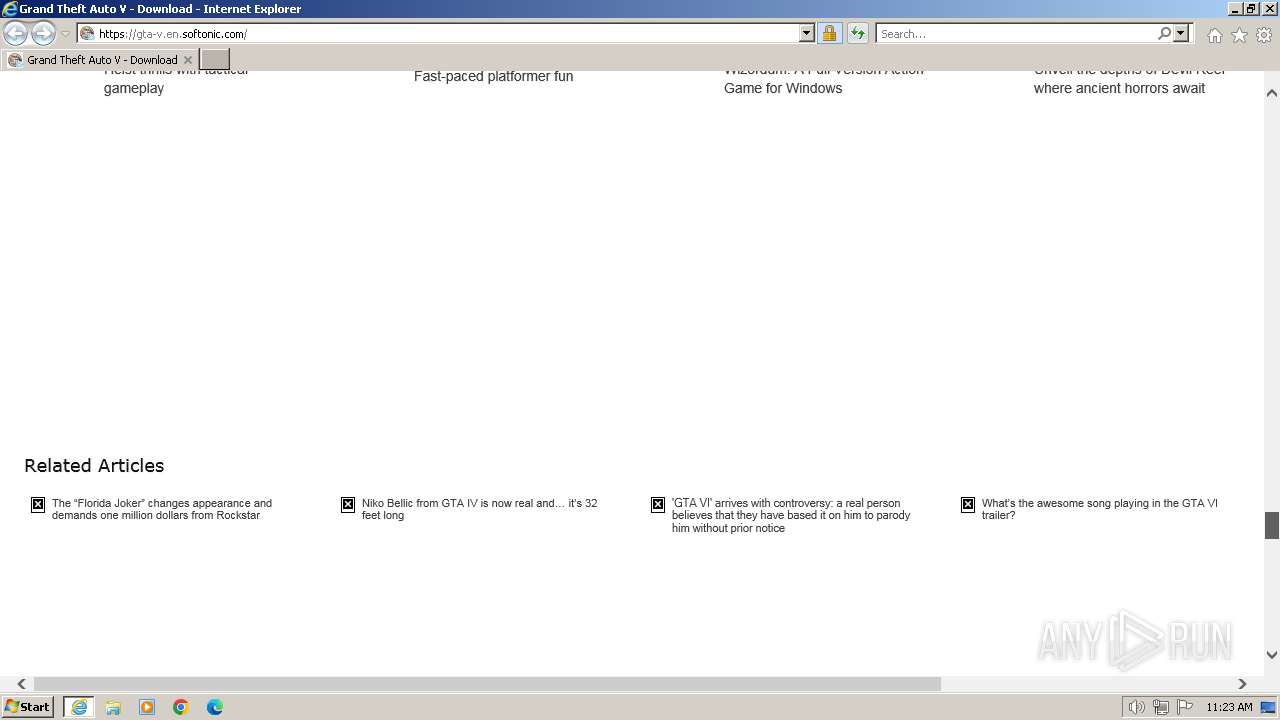Screen dimensions: 1280x720
Task: Click the security lock icon
Action: pos(829,33)
